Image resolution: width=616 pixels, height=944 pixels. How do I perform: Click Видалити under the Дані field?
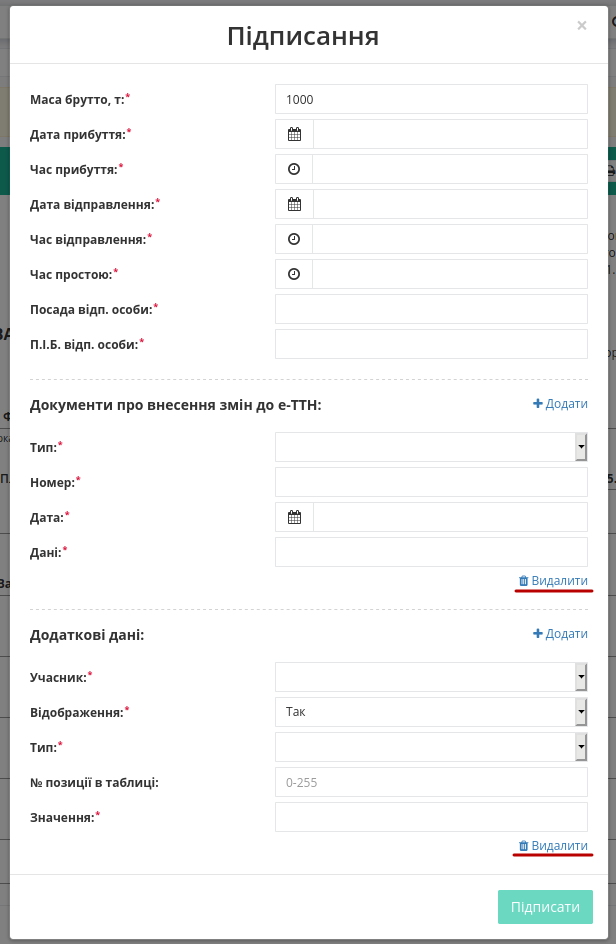click(x=553, y=581)
